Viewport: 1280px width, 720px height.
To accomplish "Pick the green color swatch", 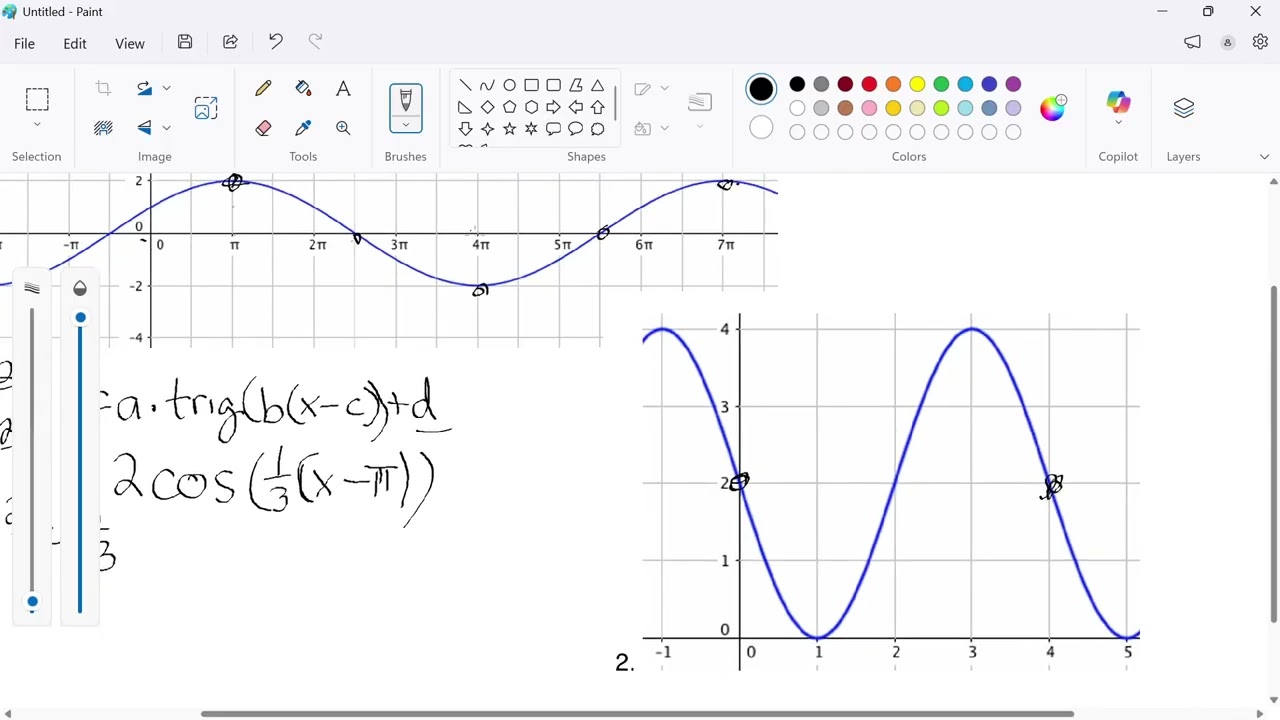I will point(941,84).
